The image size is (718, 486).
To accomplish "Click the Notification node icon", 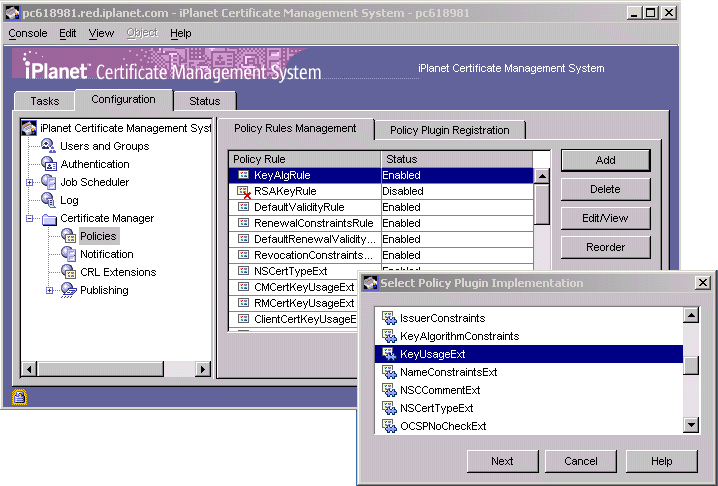I will [69, 254].
